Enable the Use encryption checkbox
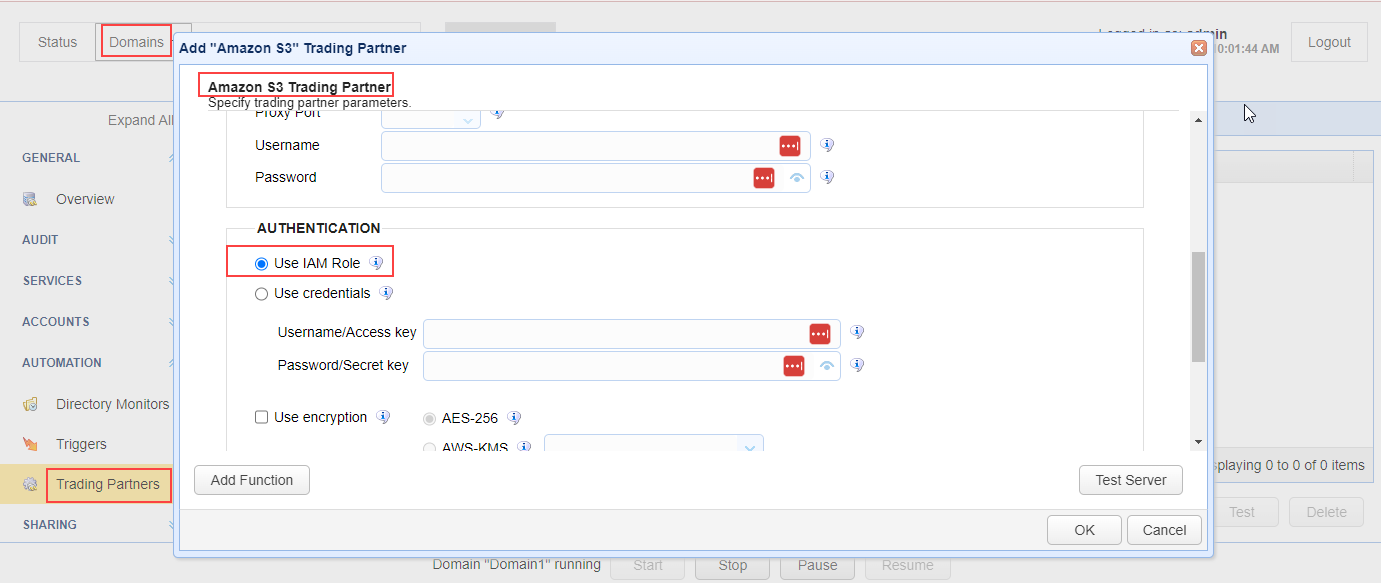1381x583 pixels. click(x=262, y=418)
